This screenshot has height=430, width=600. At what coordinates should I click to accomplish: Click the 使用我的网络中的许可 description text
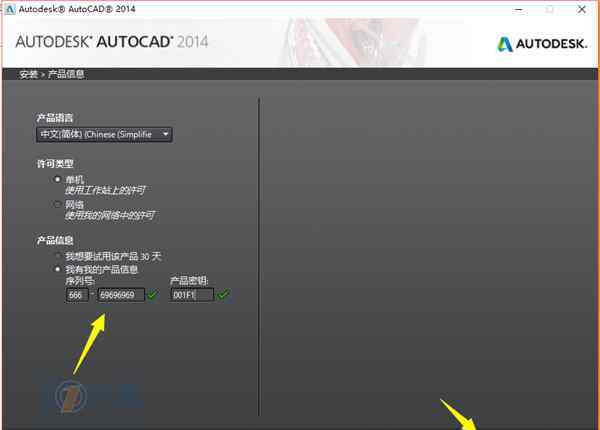109,215
